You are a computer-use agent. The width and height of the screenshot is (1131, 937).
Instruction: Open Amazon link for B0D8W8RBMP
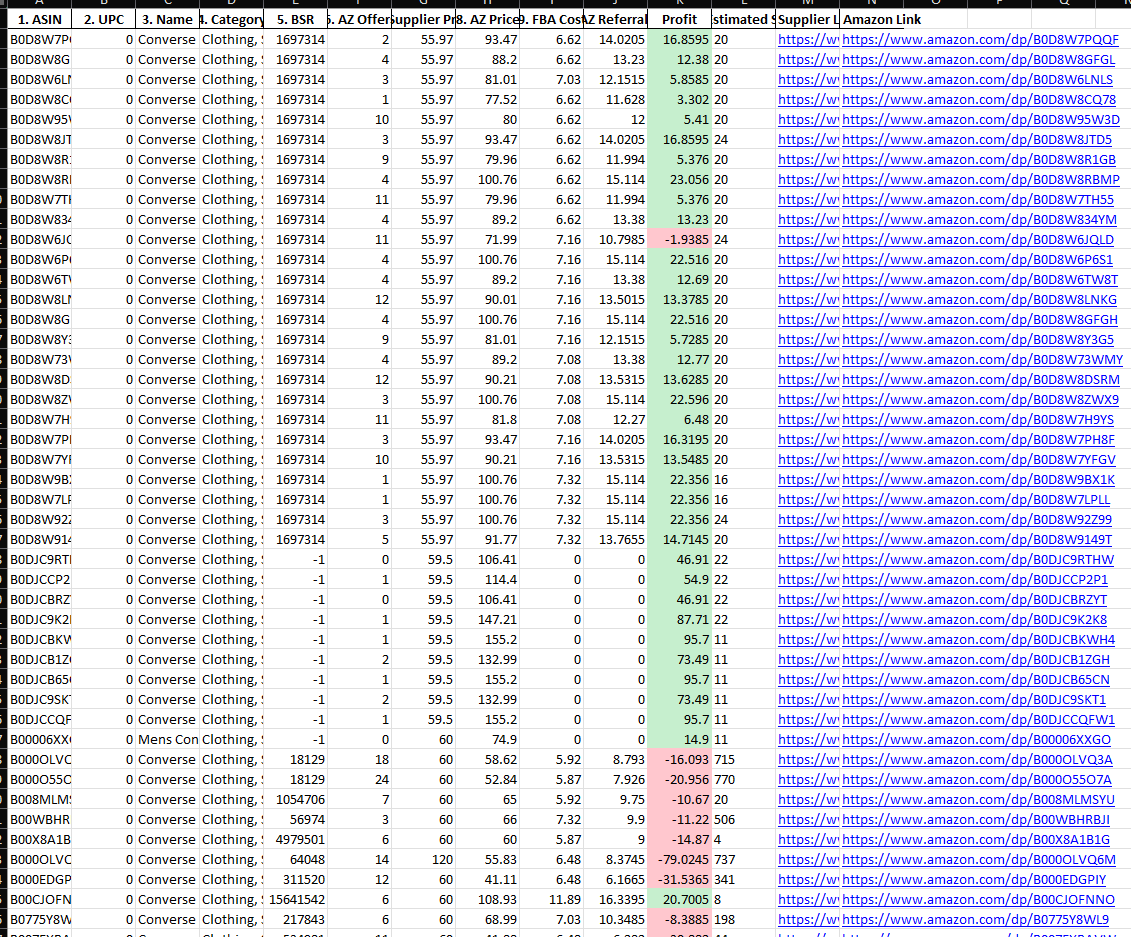tap(981, 180)
